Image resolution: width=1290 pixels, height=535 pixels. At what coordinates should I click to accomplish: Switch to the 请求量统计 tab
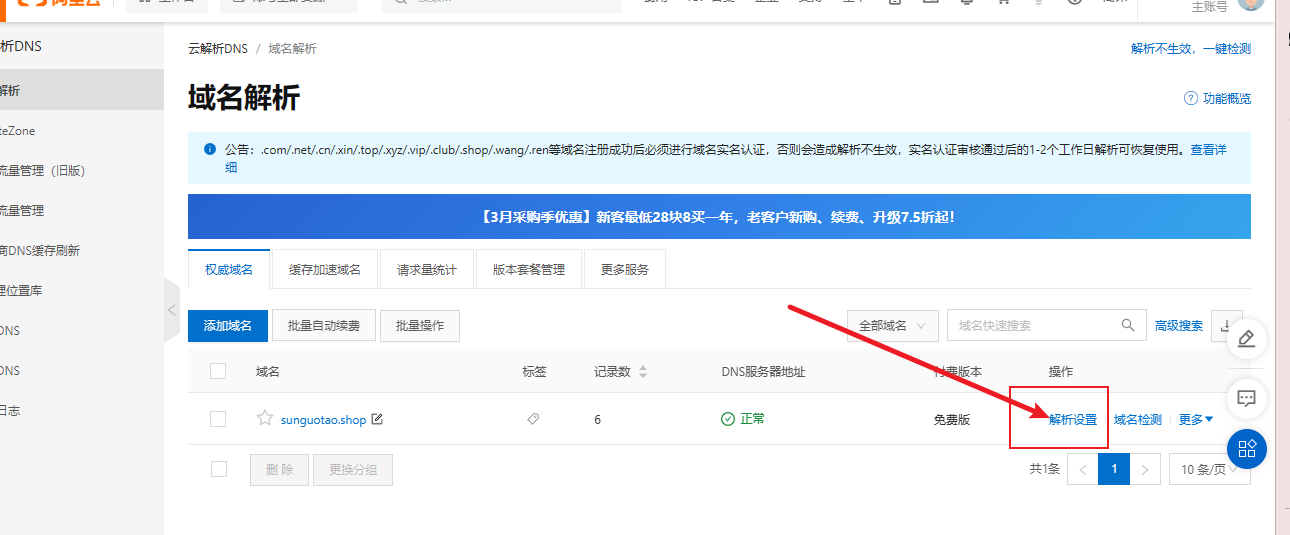coord(427,270)
